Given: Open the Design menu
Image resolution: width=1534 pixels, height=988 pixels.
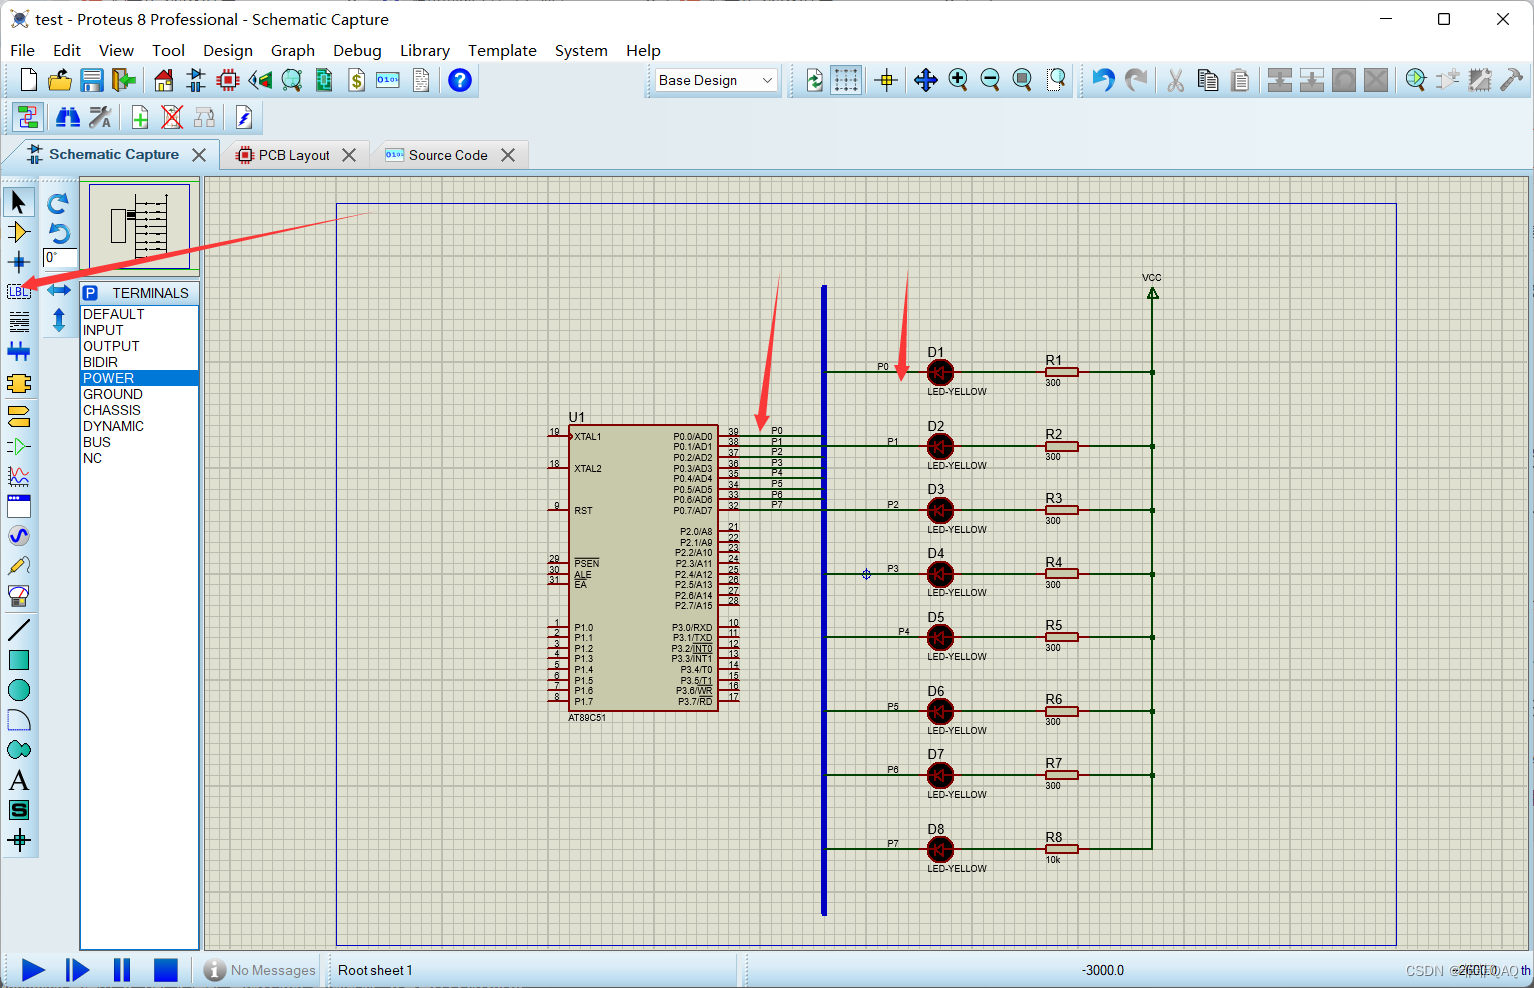Looking at the screenshot, I should tap(228, 50).
